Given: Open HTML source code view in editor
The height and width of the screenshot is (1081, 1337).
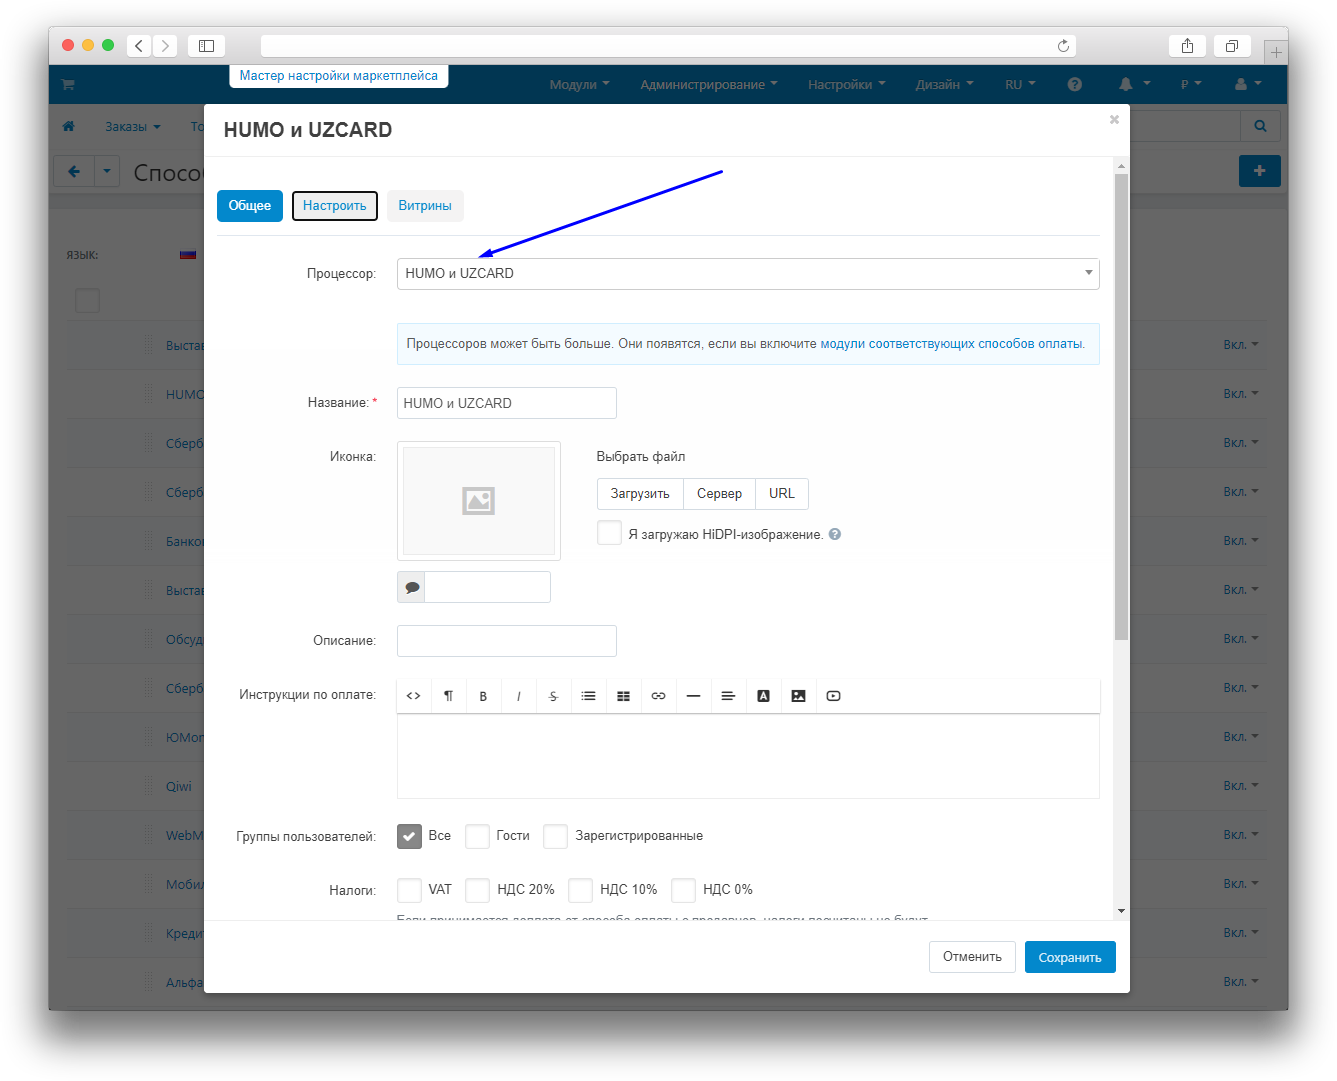Looking at the screenshot, I should [413, 696].
